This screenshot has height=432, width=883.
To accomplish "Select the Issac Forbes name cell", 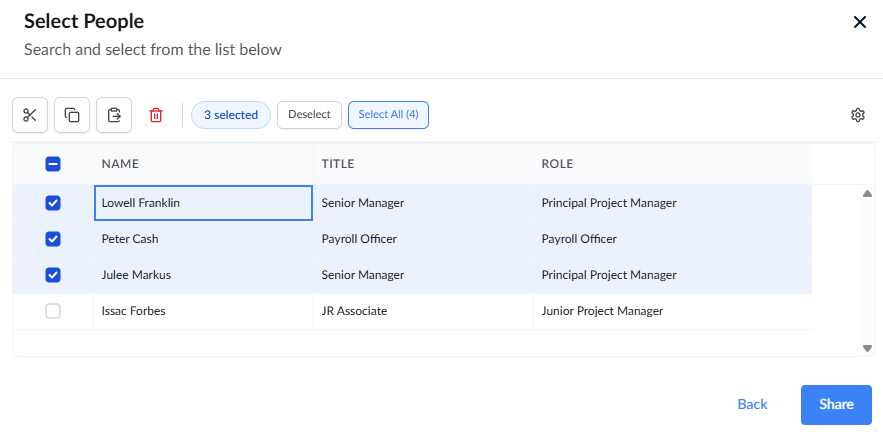I will [203, 311].
